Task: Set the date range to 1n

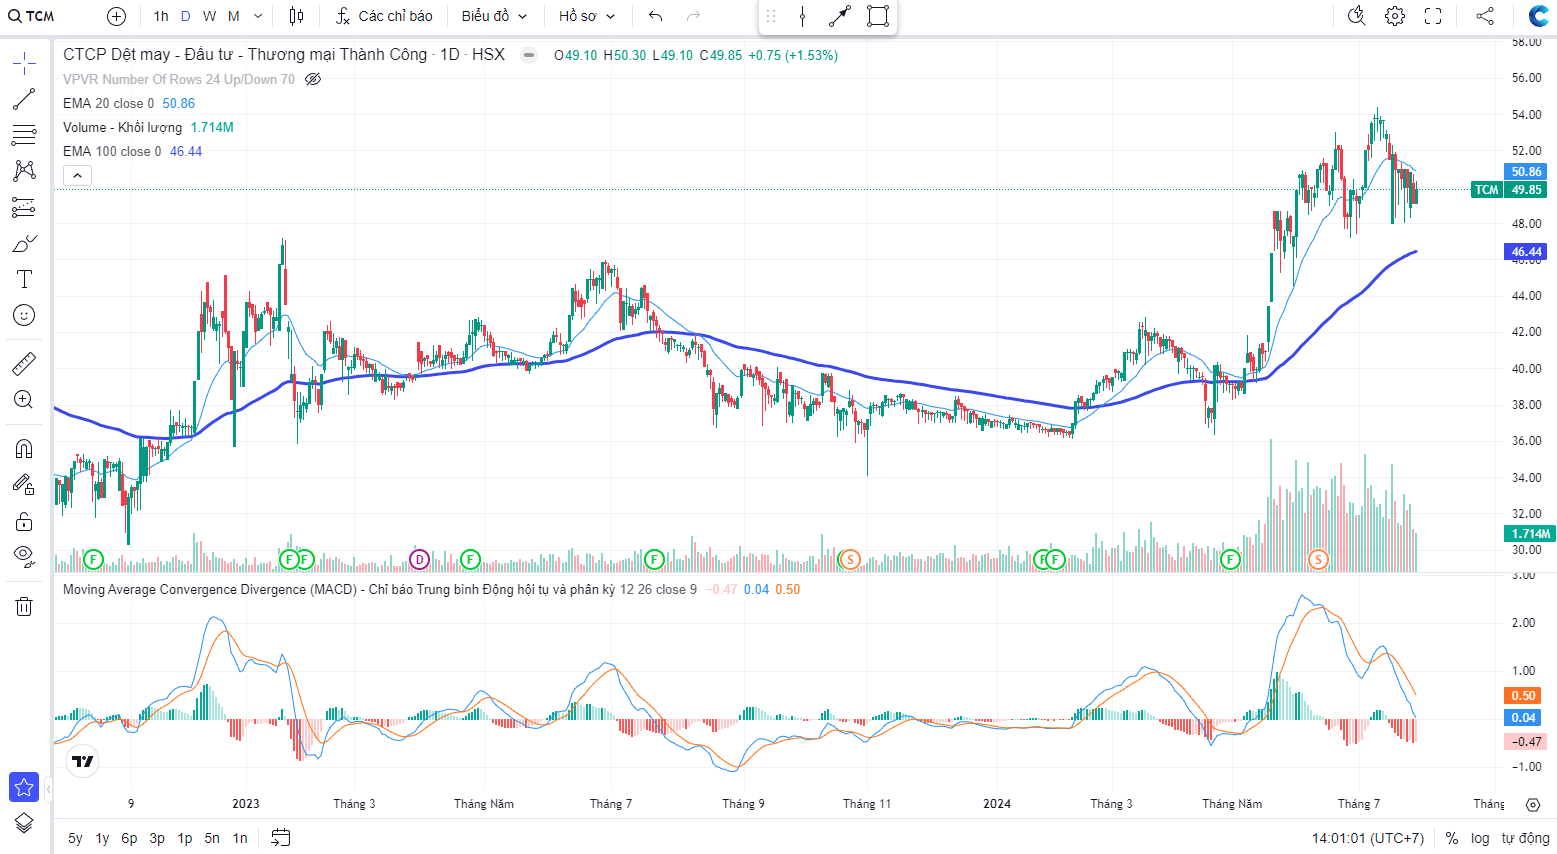Action: click(x=240, y=838)
